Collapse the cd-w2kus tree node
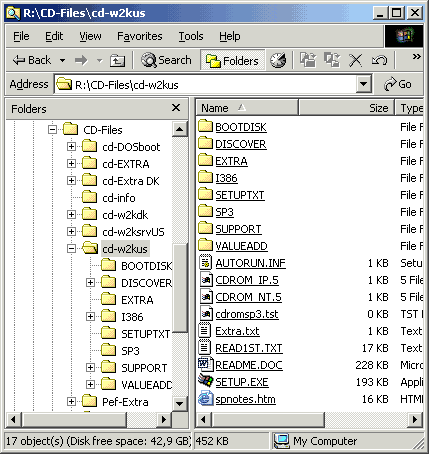 pos(71,248)
